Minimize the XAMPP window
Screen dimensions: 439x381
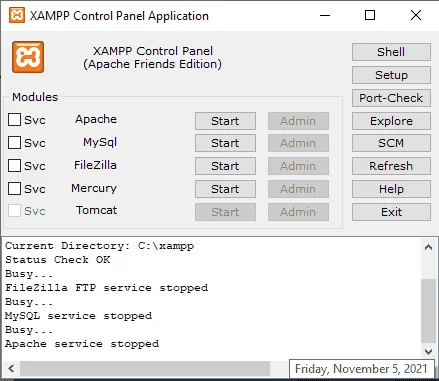325,15
